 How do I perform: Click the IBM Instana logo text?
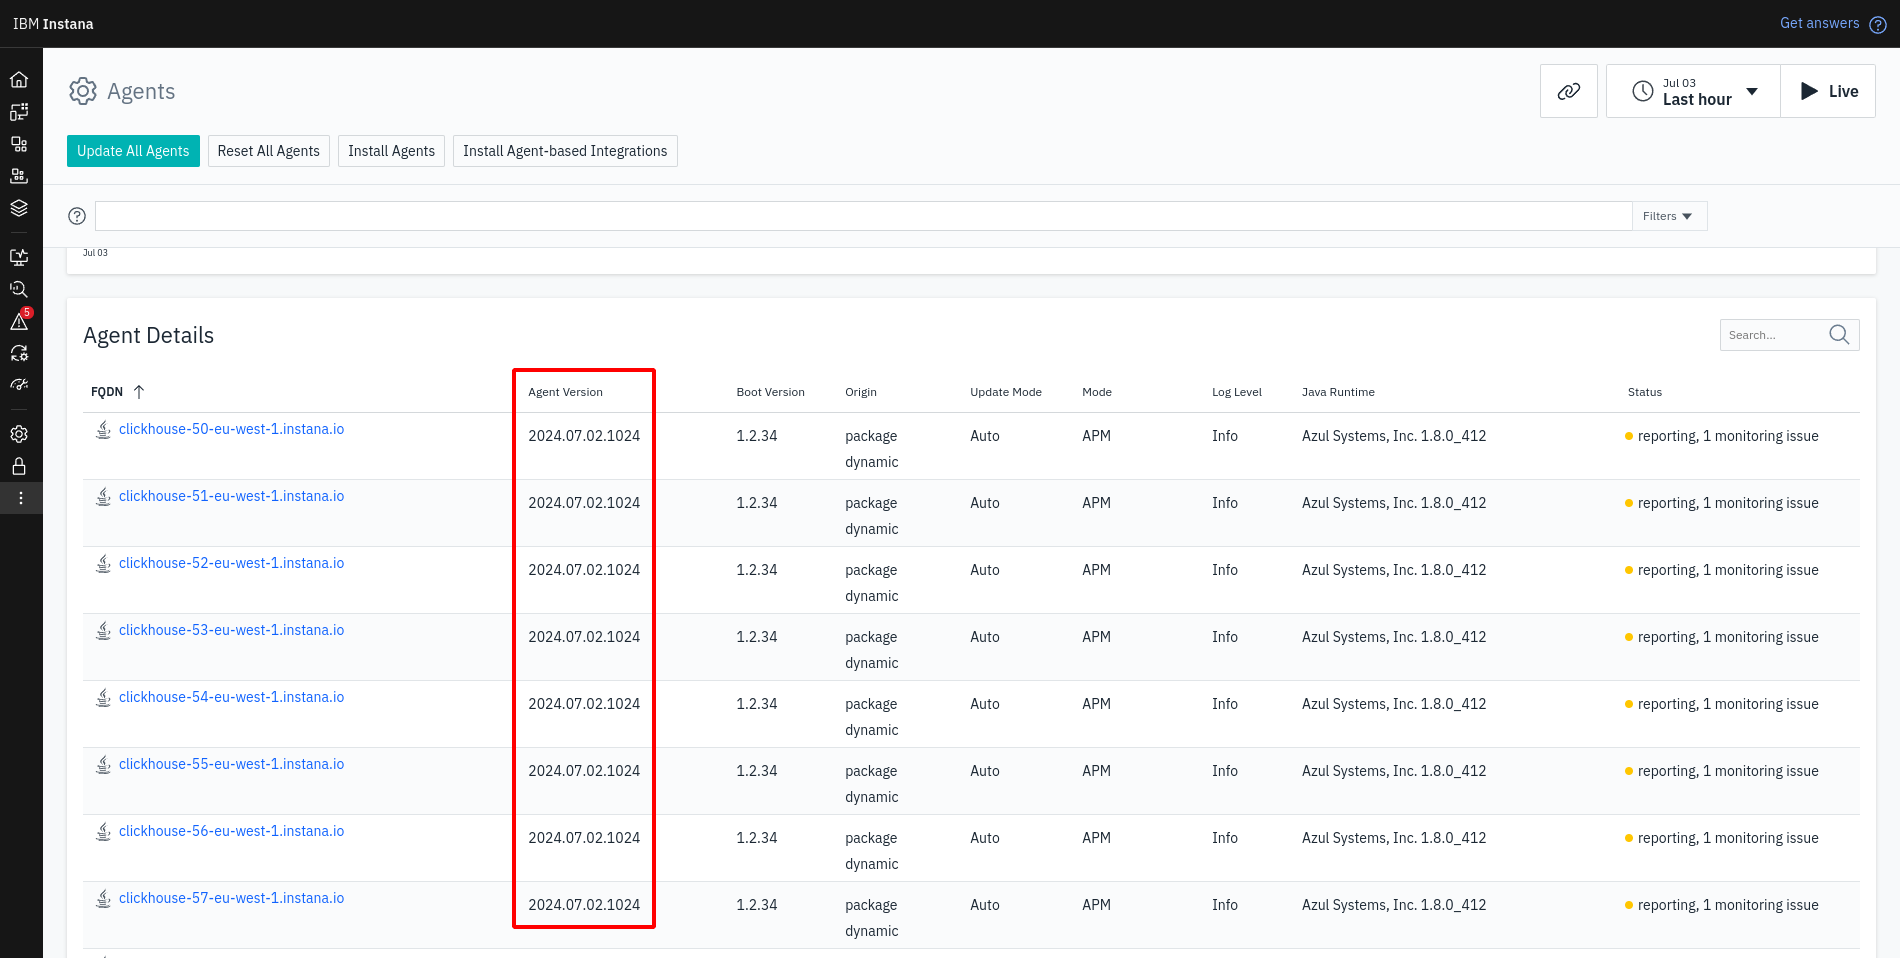53,24
